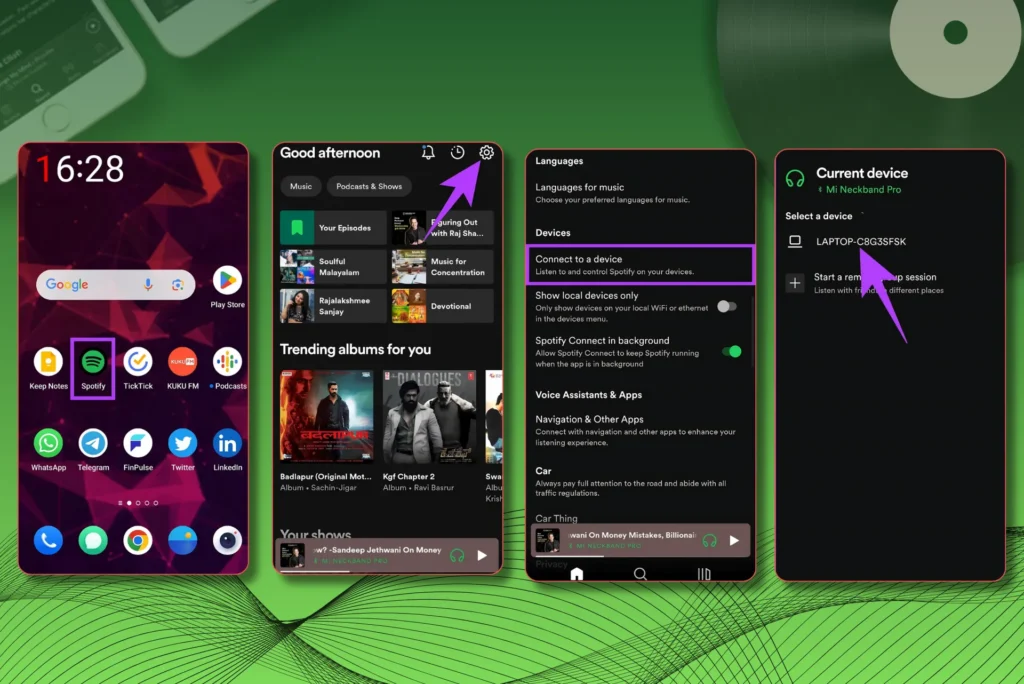Tap the microphone in the Google search bar
The image size is (1024, 684).
click(148, 285)
